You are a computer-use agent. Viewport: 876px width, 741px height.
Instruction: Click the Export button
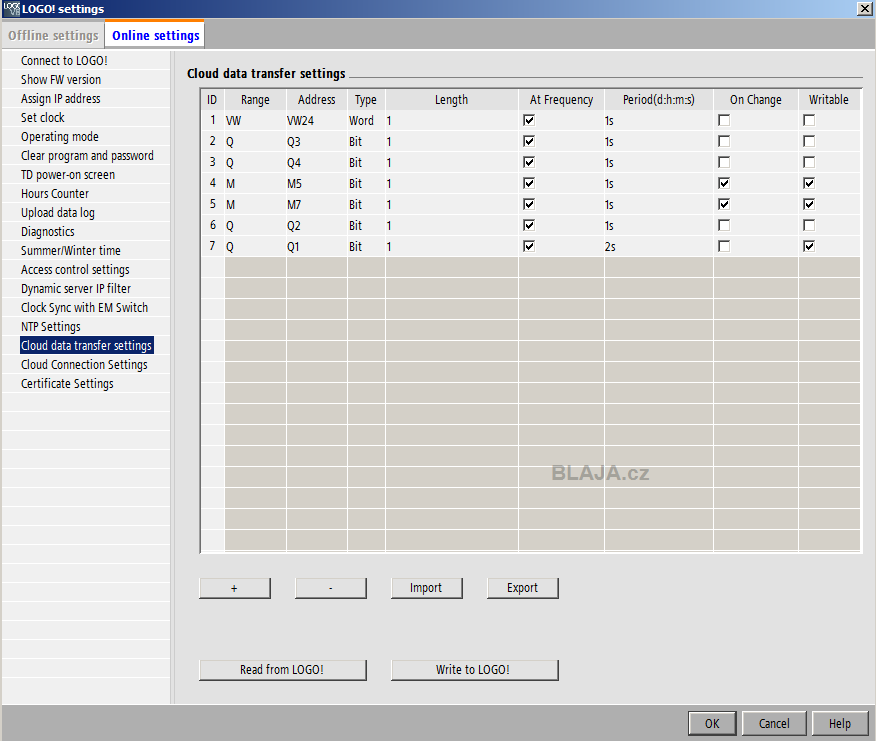tap(522, 588)
